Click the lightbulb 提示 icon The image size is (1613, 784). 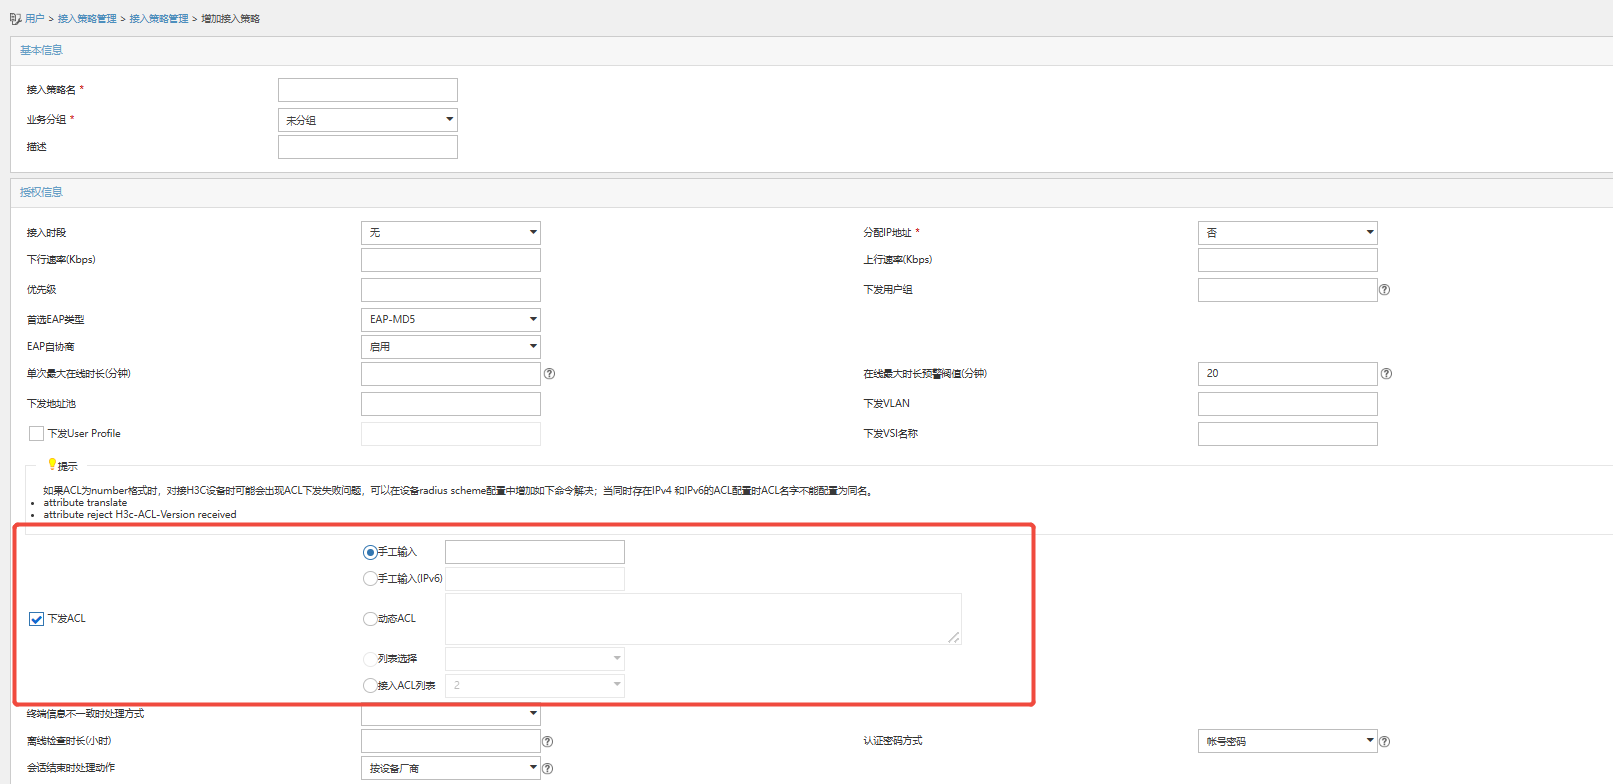click(52, 464)
